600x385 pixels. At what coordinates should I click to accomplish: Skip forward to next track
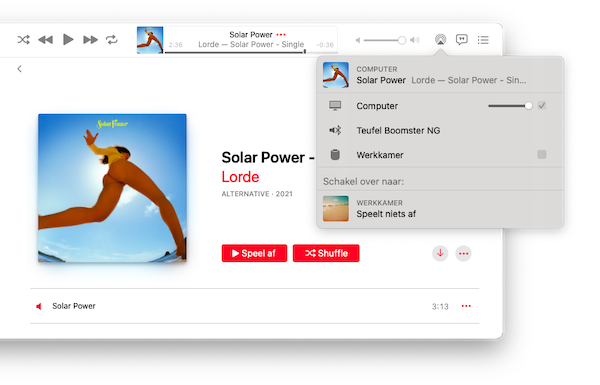pos(90,39)
